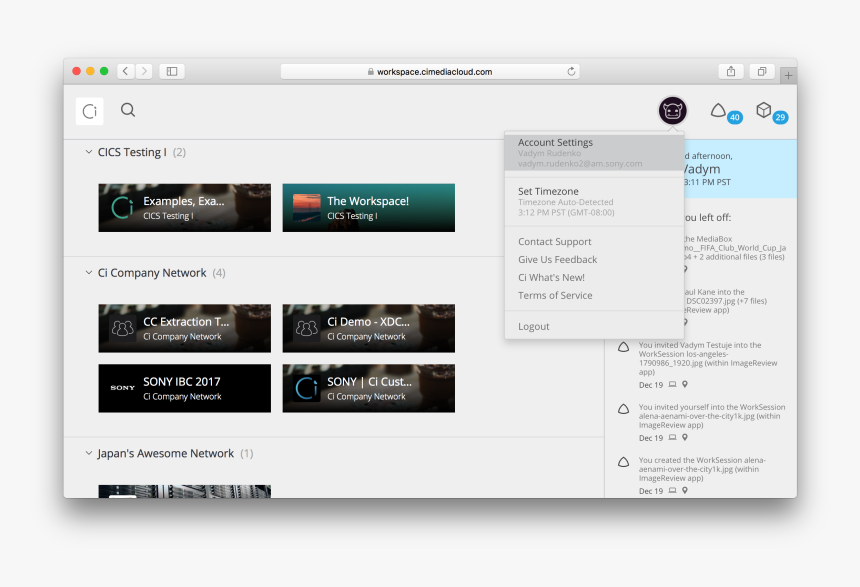The width and height of the screenshot is (860, 587).
Task: Click the Safari address bar
Action: pyautogui.click(x=430, y=72)
